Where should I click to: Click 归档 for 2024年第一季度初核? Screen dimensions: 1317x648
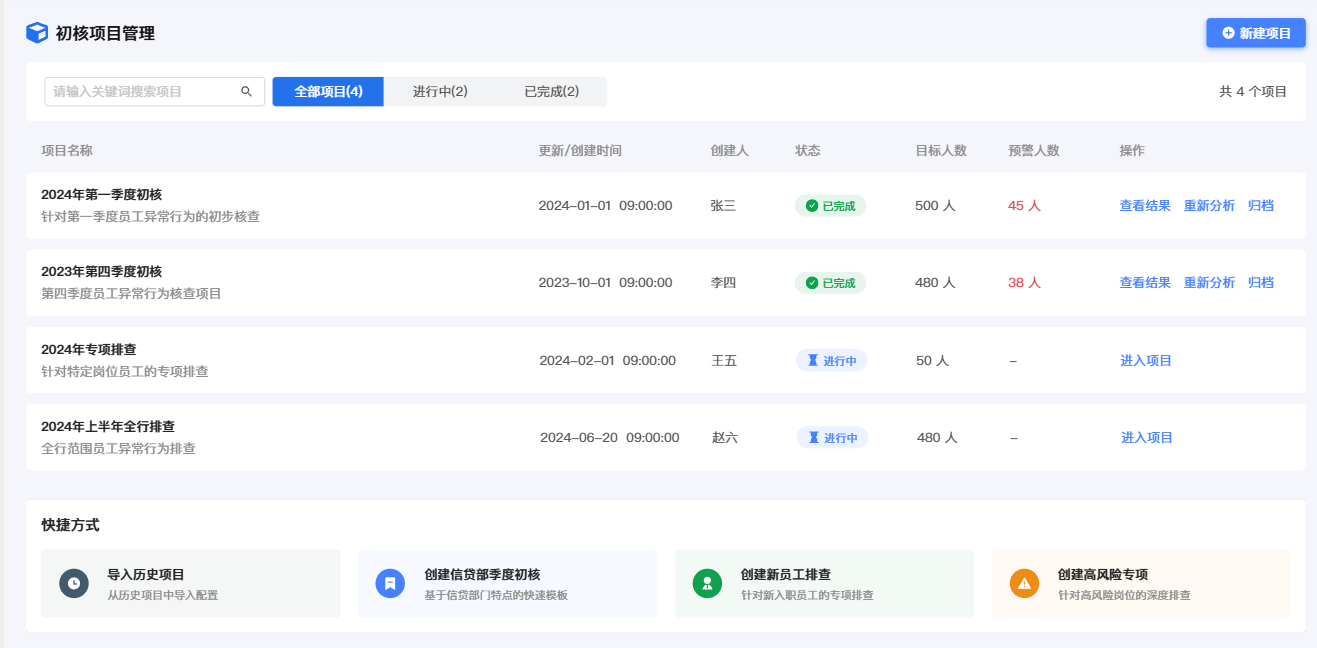pos(1260,206)
